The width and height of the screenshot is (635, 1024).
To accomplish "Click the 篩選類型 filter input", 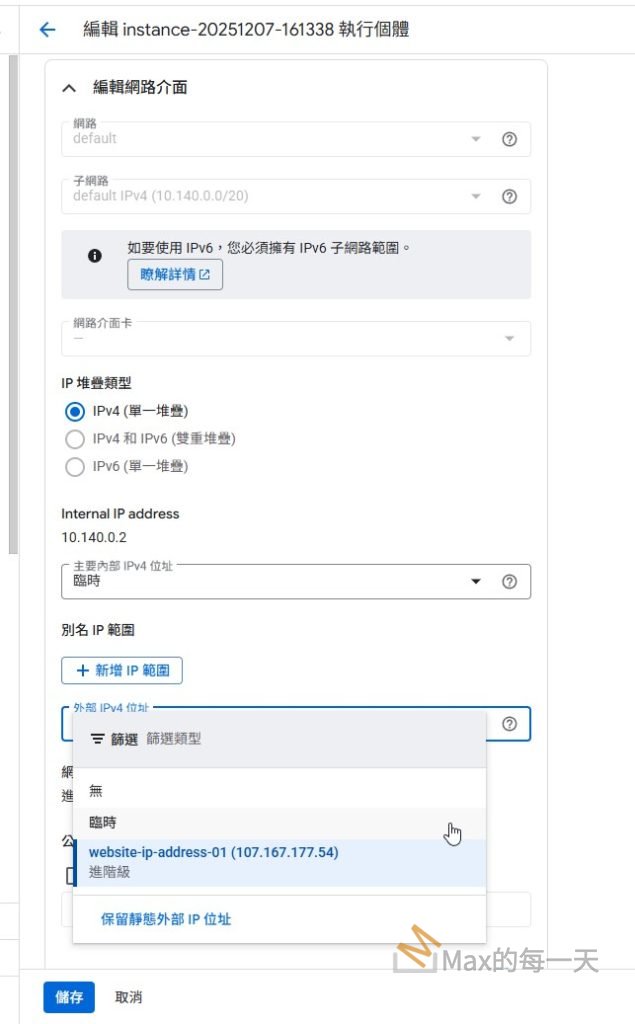I will click(x=300, y=739).
